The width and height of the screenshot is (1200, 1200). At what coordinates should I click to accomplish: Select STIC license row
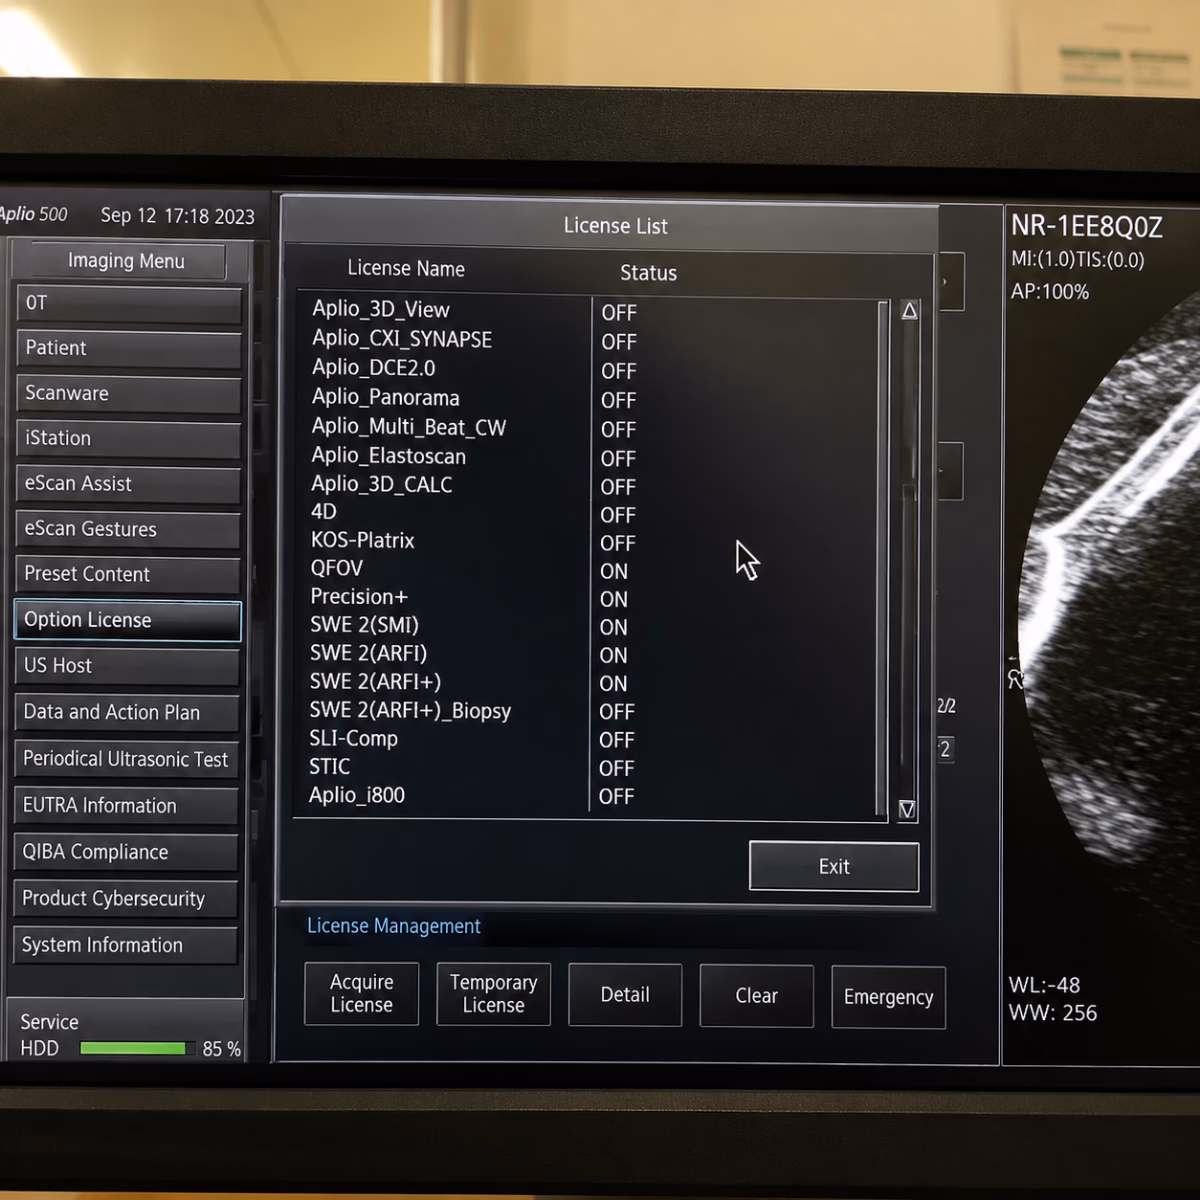click(x=591, y=766)
